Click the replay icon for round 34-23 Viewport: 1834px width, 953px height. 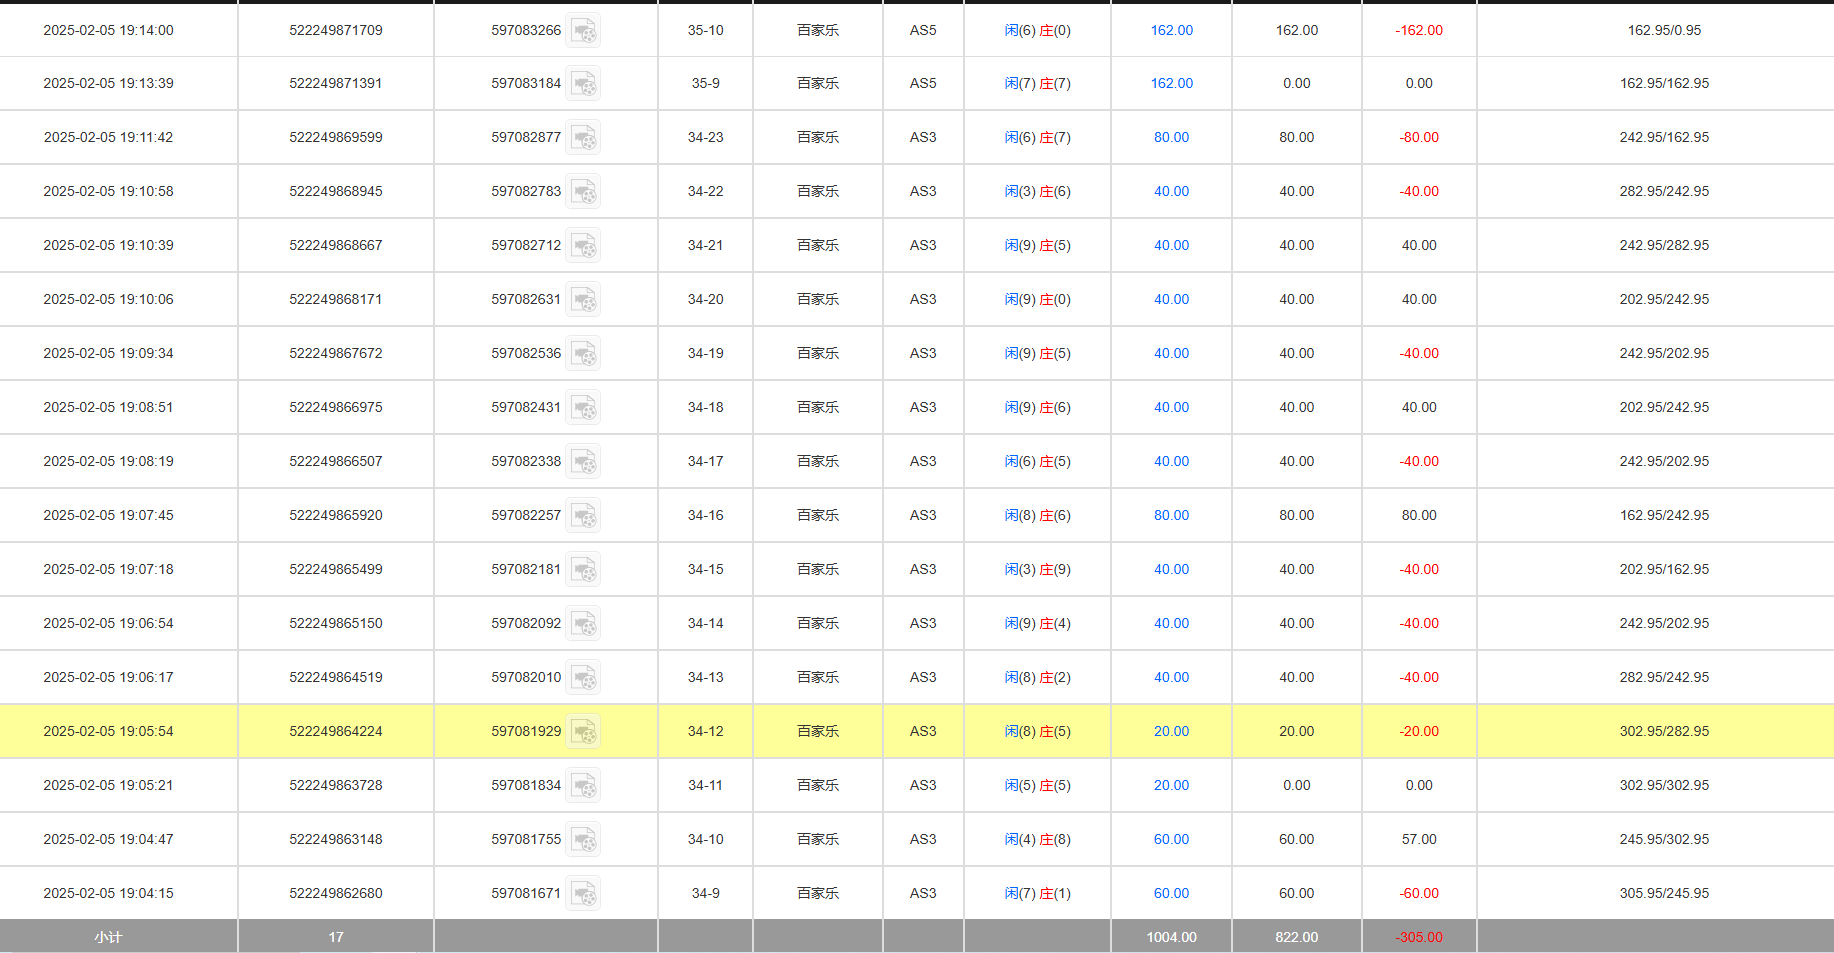pyautogui.click(x=585, y=137)
